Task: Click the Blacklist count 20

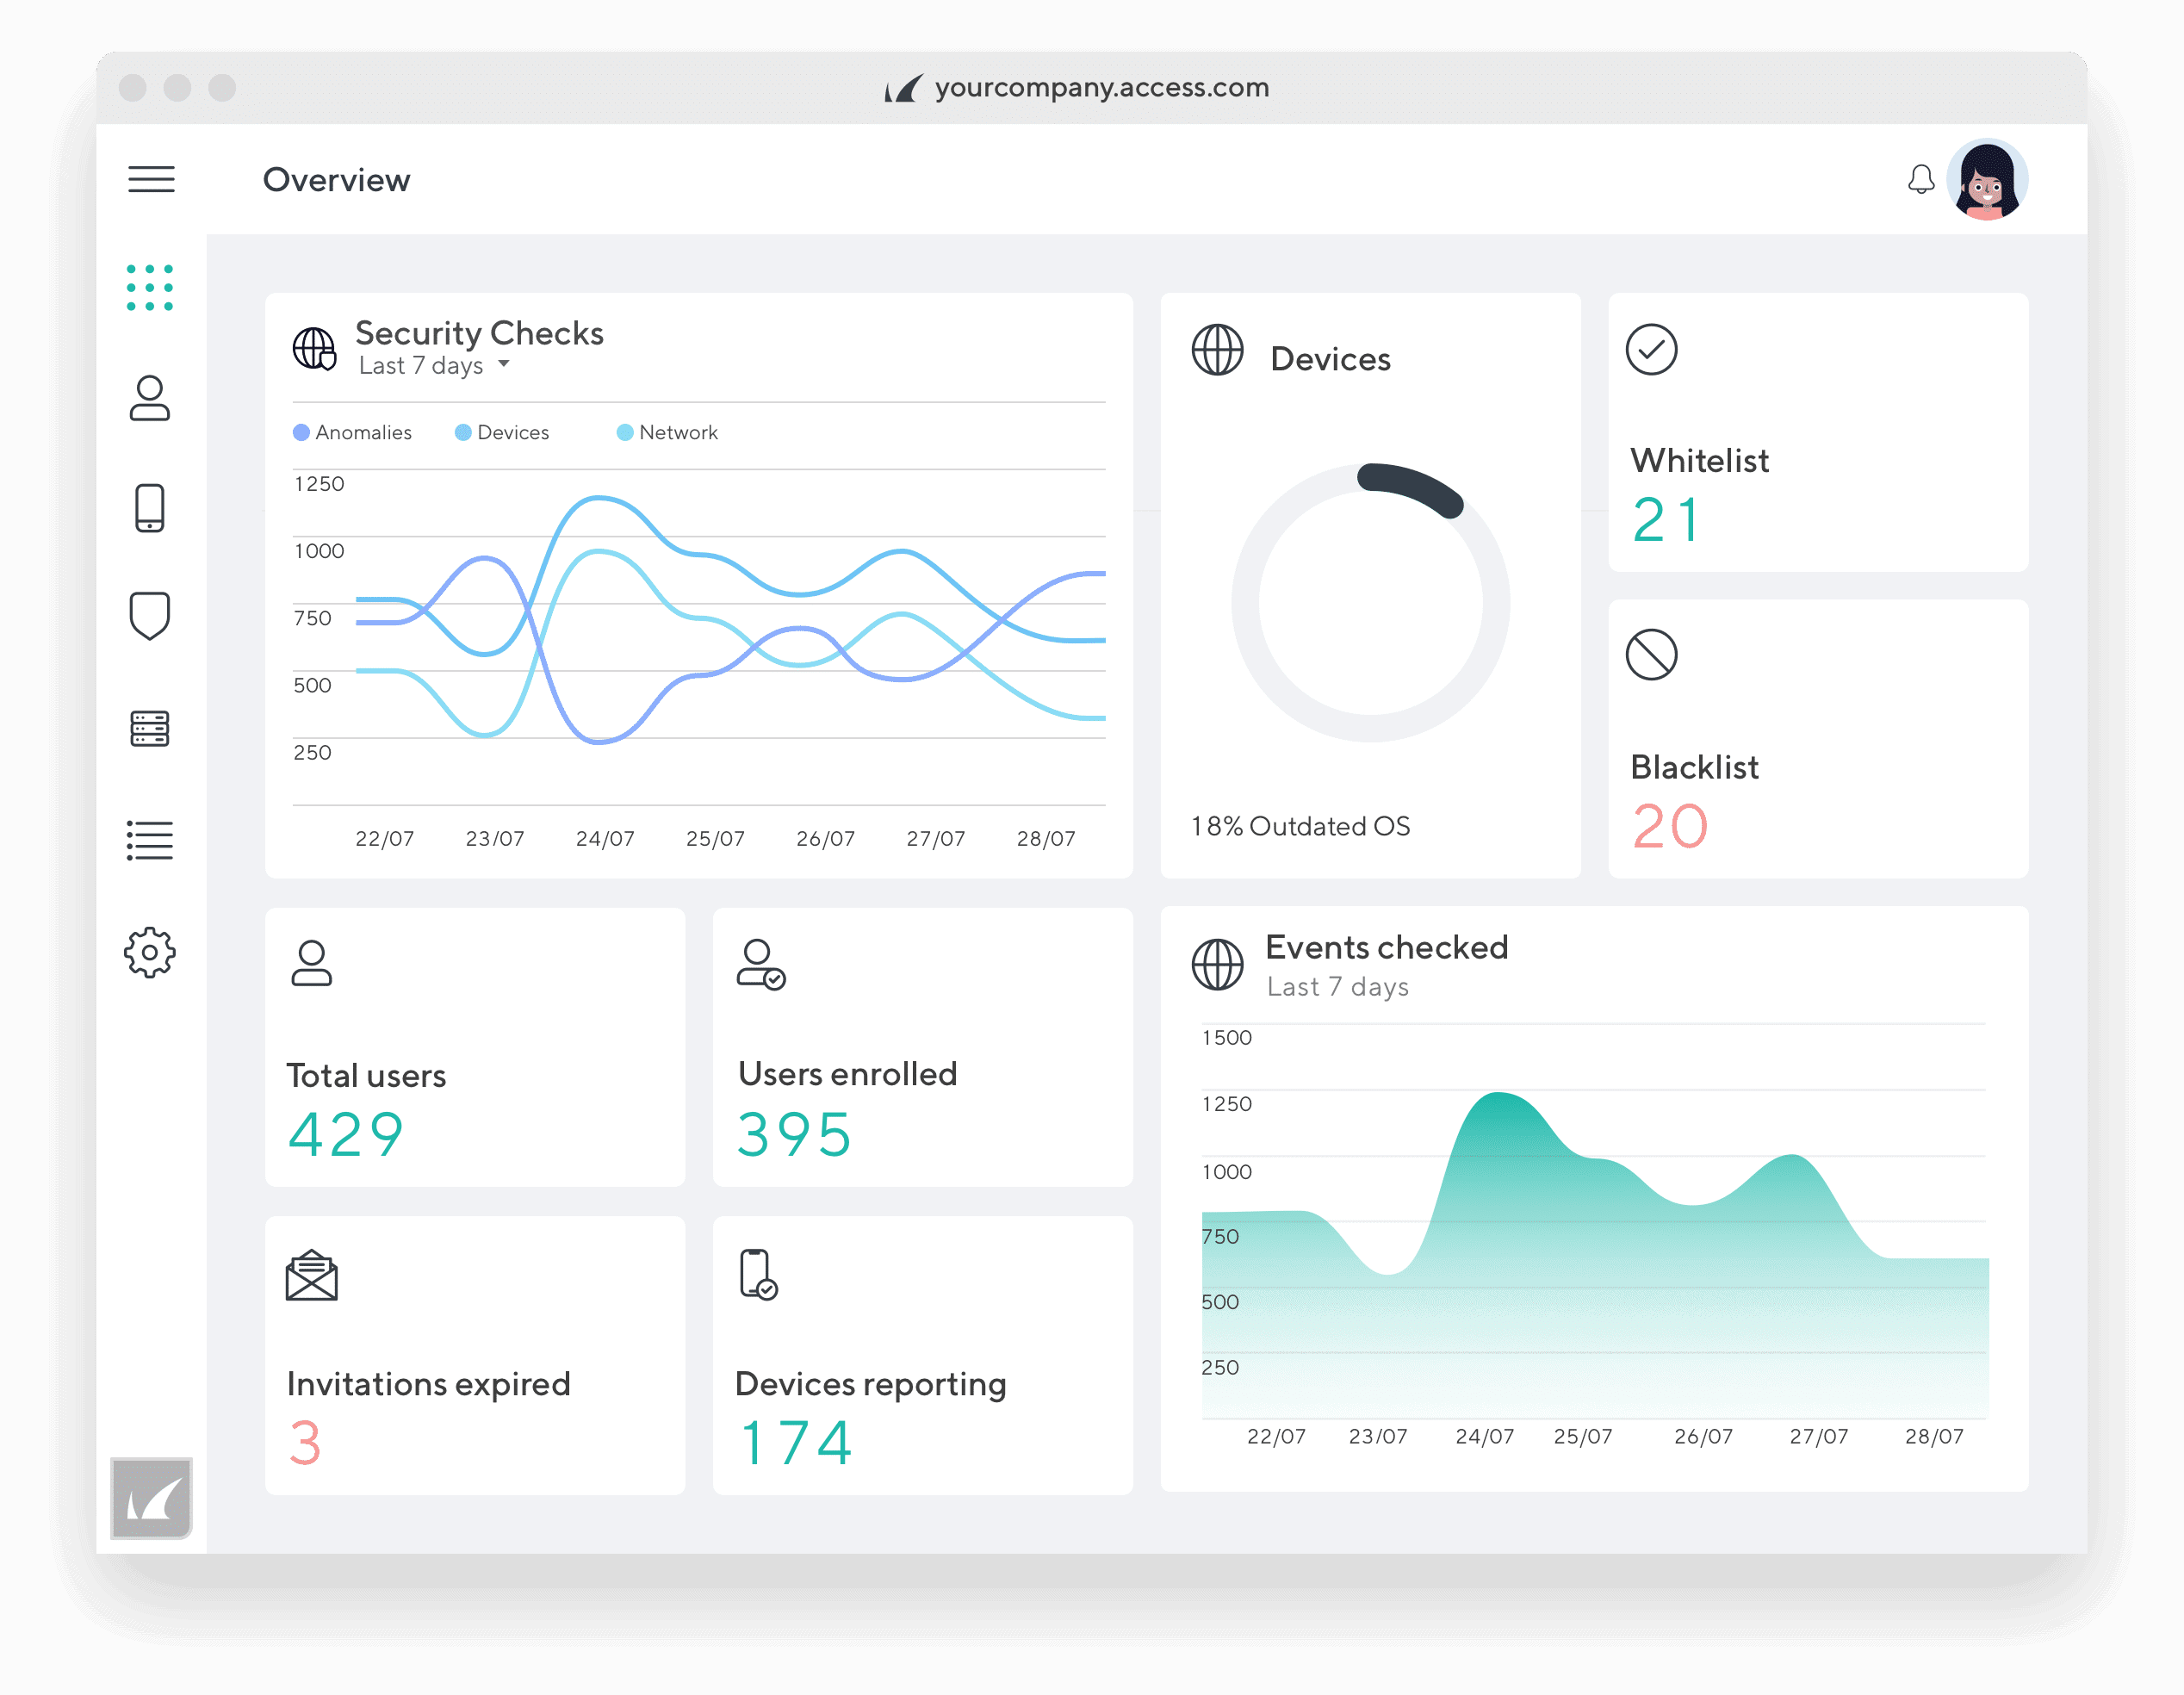Action: pyautogui.click(x=1670, y=827)
